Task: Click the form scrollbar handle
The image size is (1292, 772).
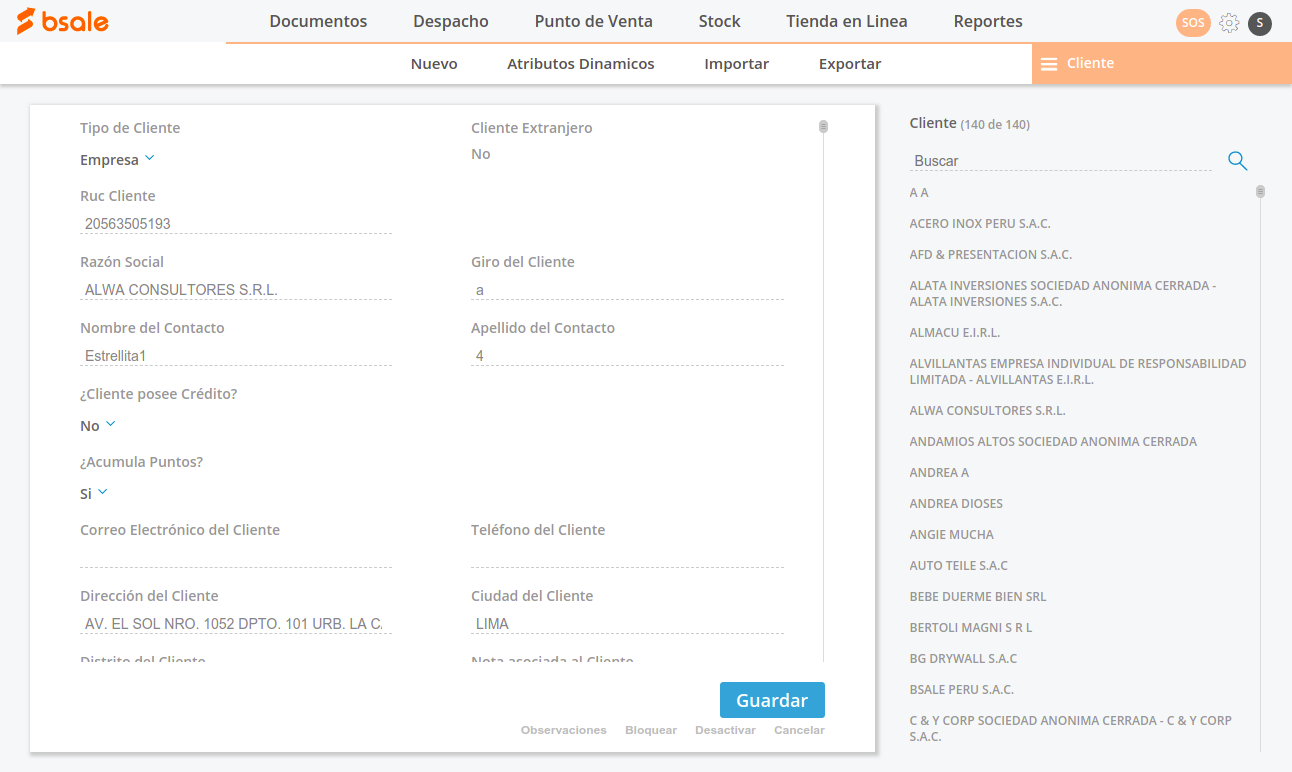Action: (x=823, y=127)
